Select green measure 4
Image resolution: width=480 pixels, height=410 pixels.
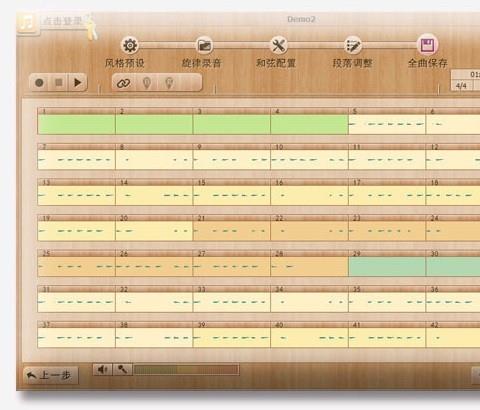pyautogui.click(x=309, y=125)
